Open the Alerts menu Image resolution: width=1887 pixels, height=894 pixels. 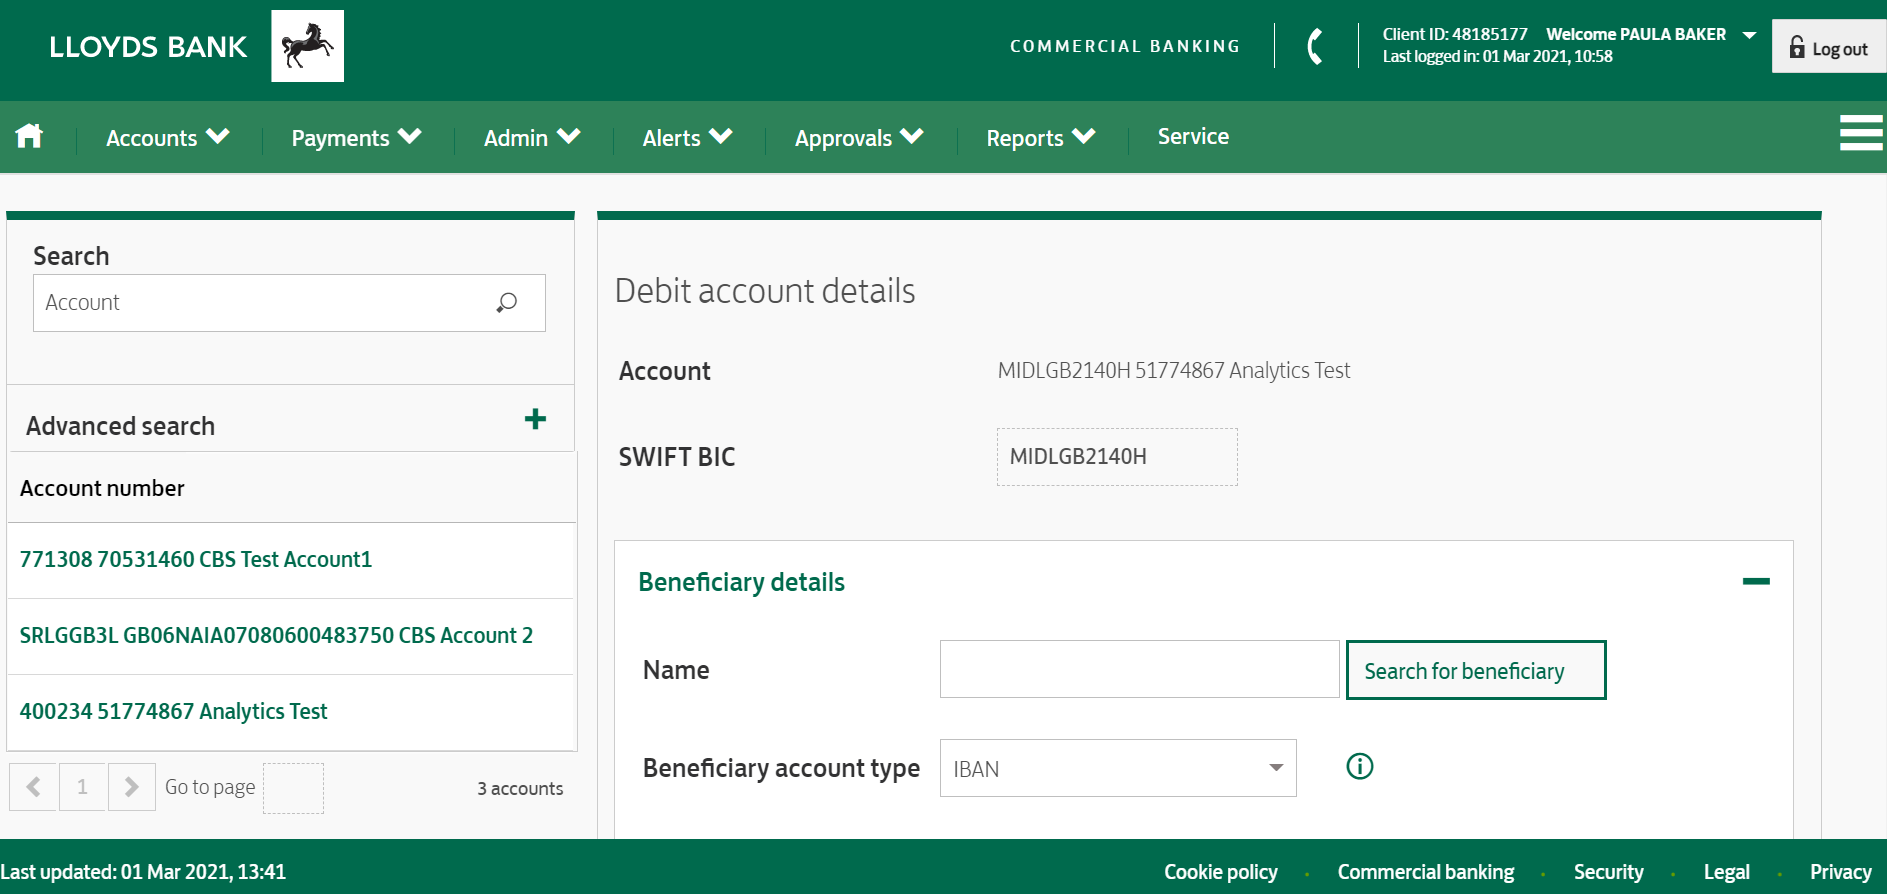pos(688,137)
